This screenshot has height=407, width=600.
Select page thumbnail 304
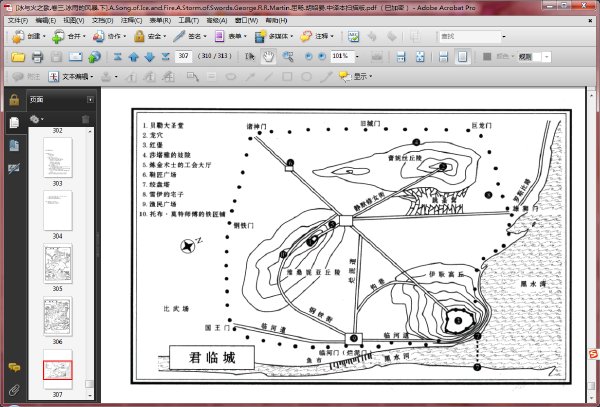coord(57,210)
